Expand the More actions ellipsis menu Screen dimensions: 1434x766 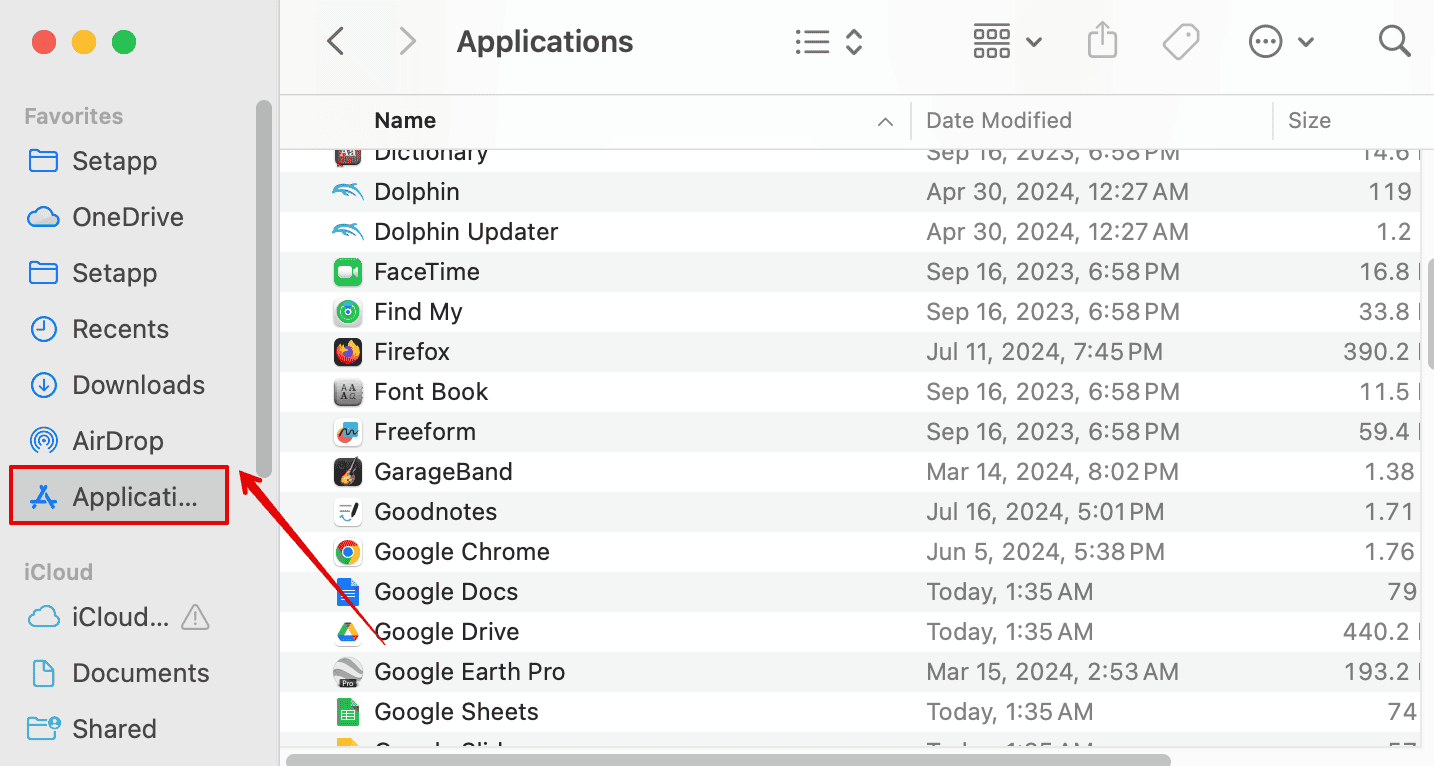[x=1280, y=42]
